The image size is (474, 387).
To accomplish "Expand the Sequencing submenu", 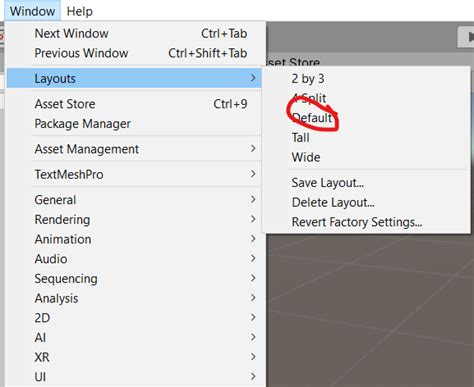I will click(x=133, y=279).
